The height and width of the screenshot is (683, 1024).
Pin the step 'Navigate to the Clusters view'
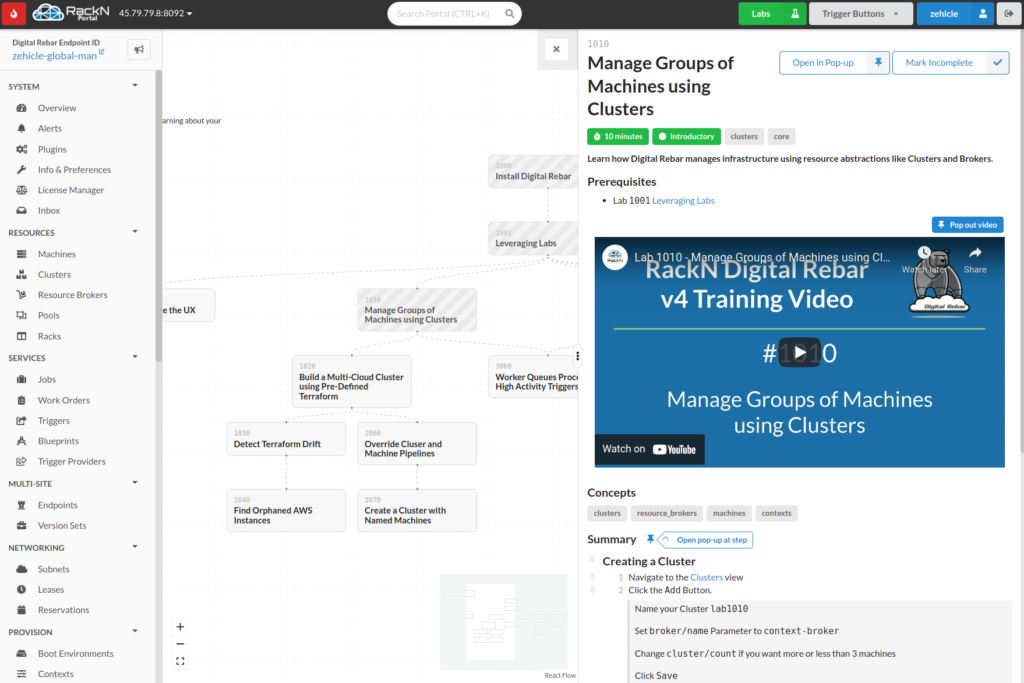(592, 577)
